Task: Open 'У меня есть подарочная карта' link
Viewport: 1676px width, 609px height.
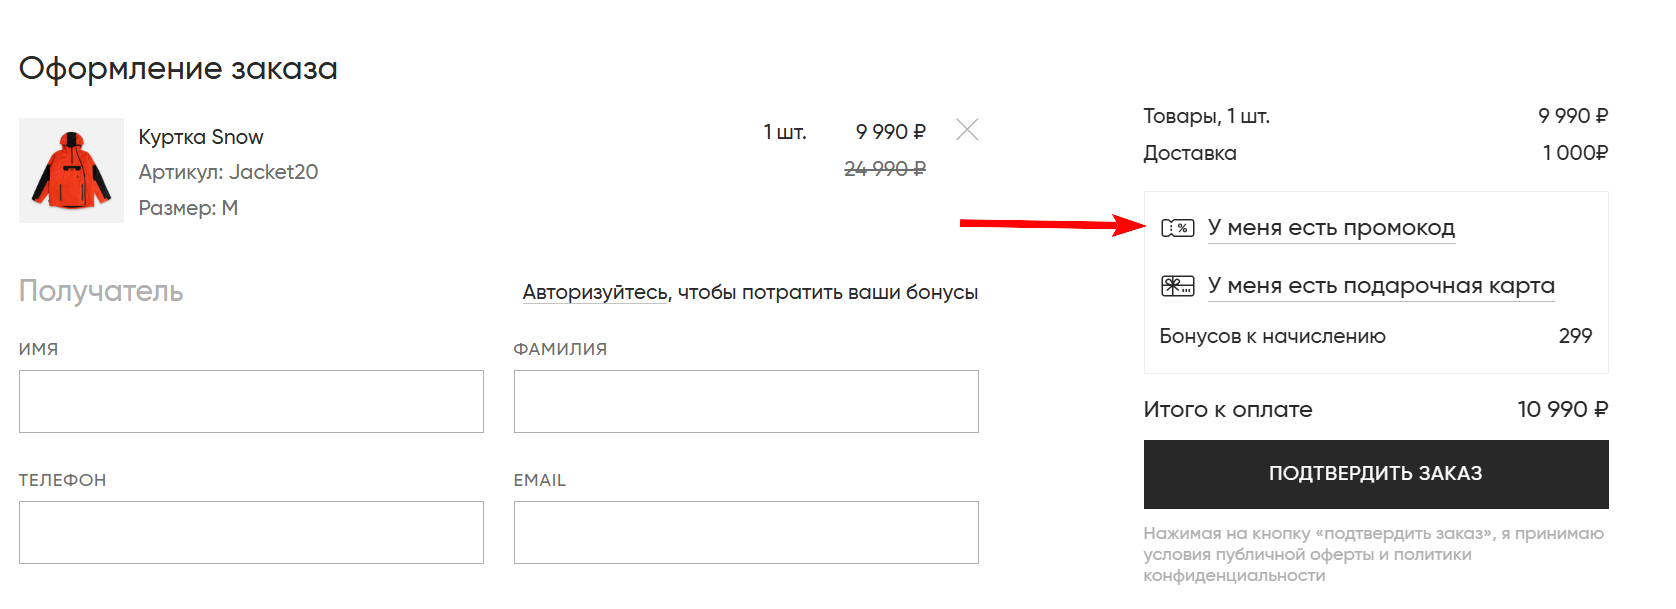Action: (x=1382, y=286)
